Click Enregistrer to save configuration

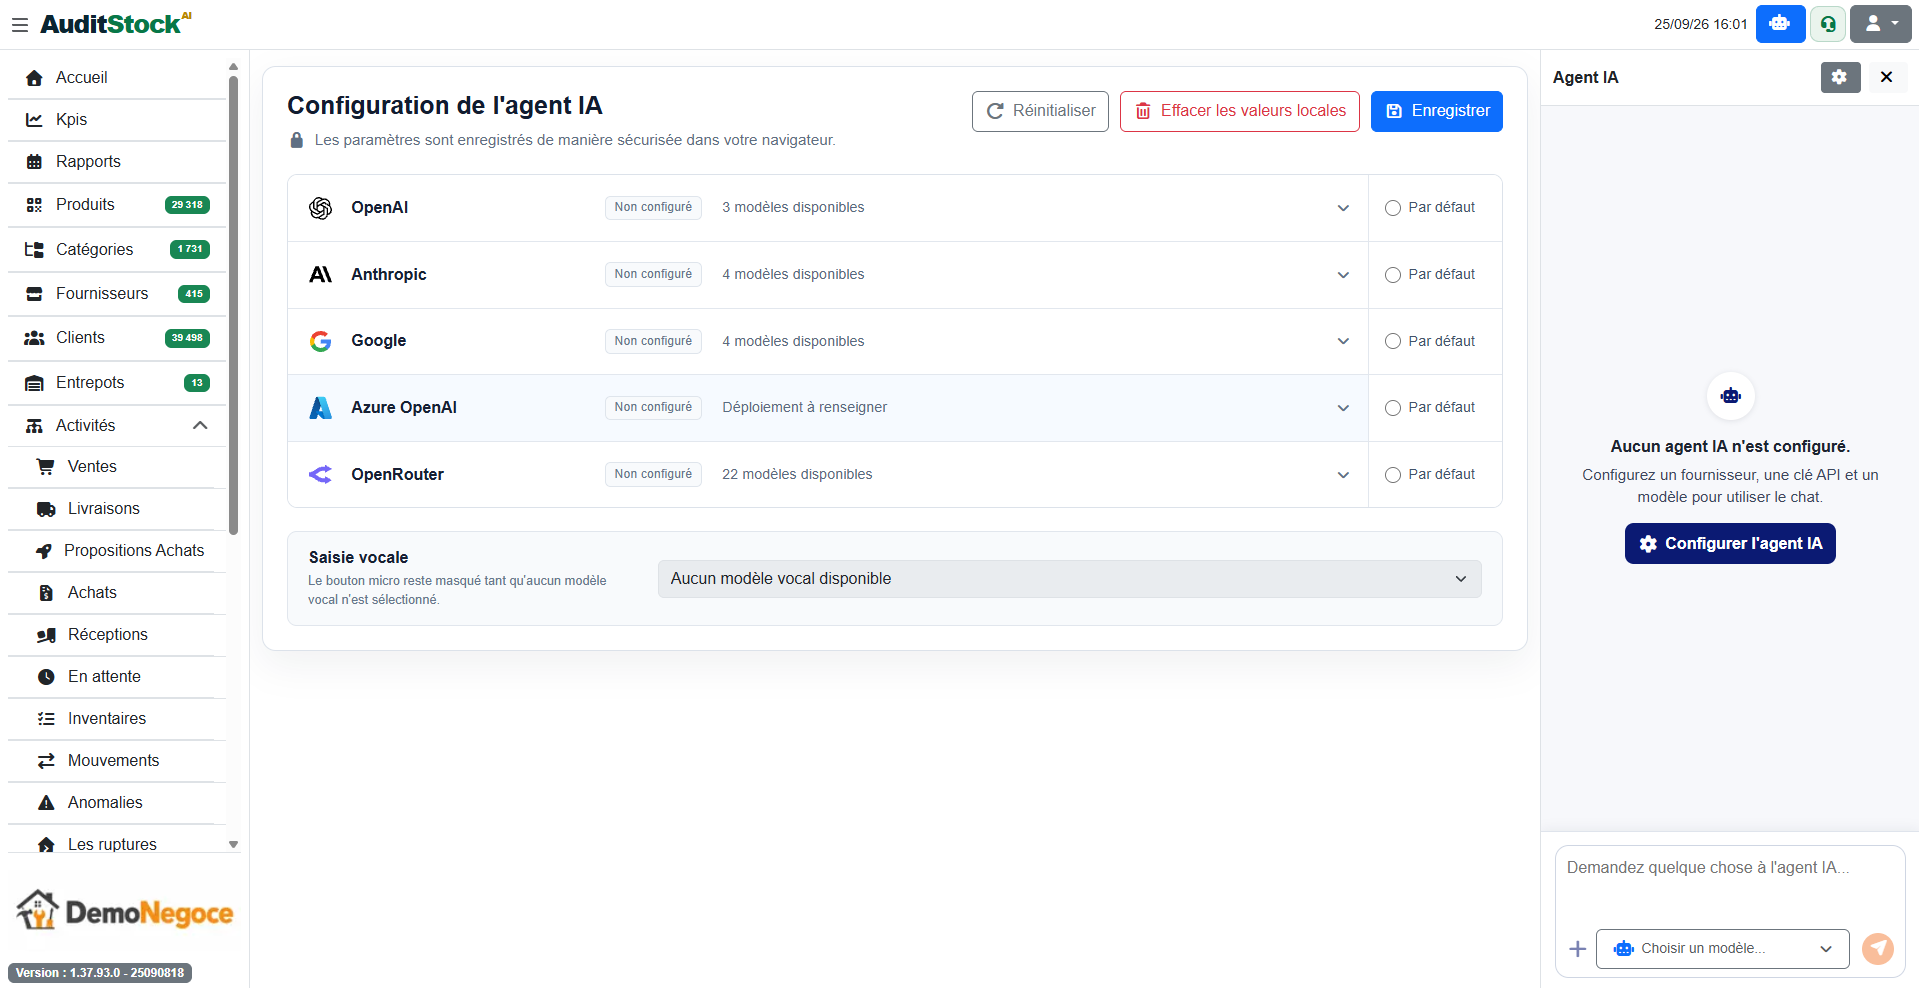(1437, 111)
